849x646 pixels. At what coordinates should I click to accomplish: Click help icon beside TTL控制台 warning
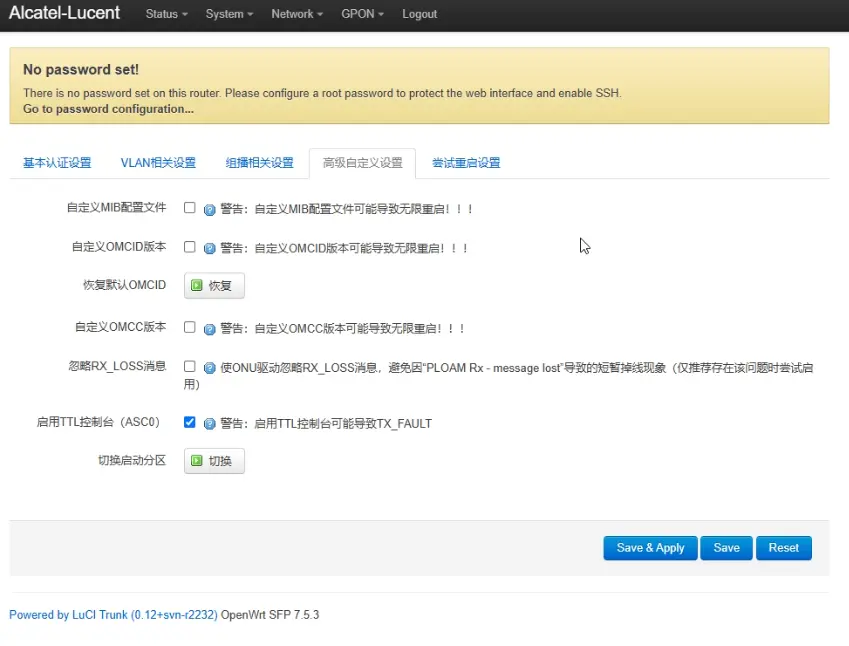click(x=210, y=423)
